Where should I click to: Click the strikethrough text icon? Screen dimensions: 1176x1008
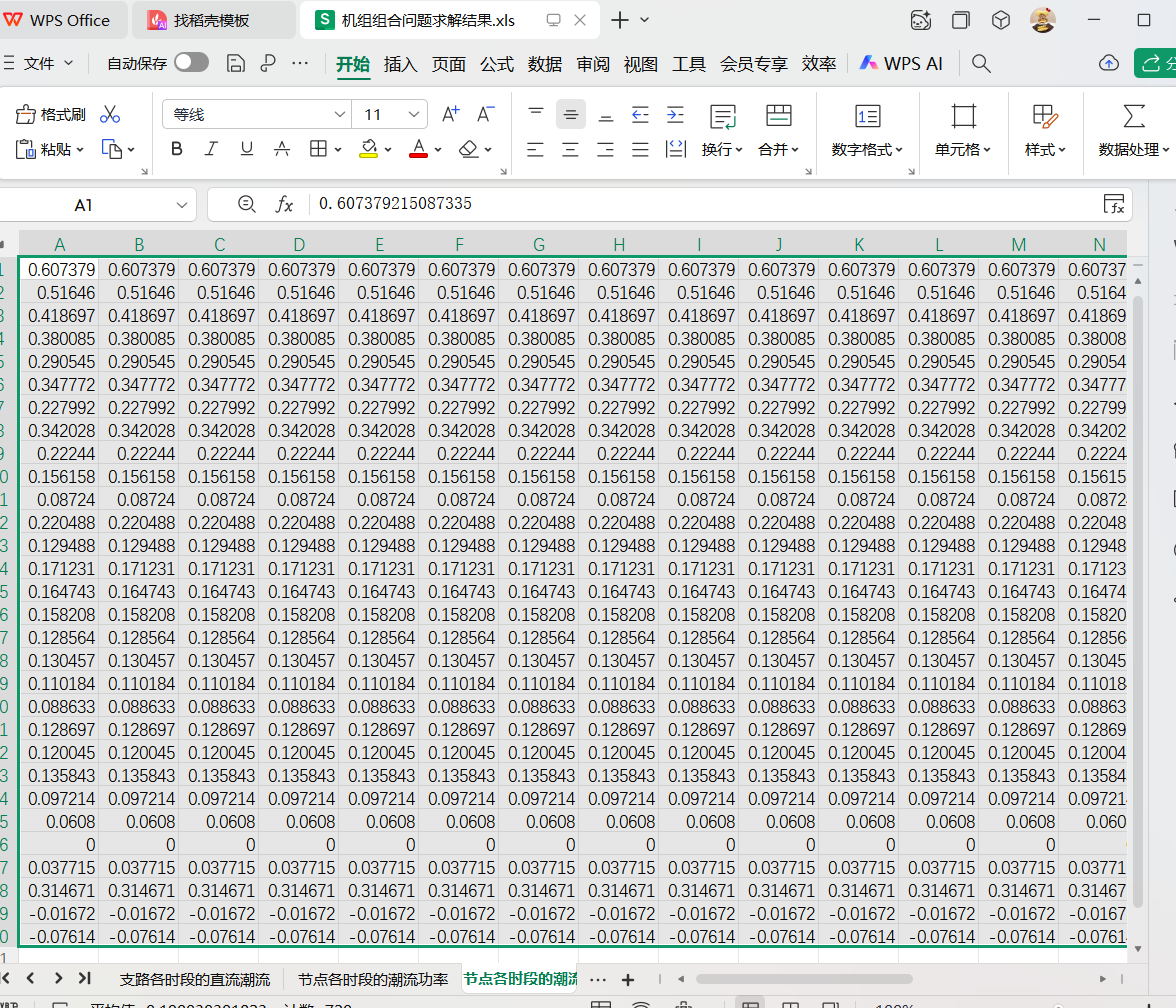coord(282,149)
